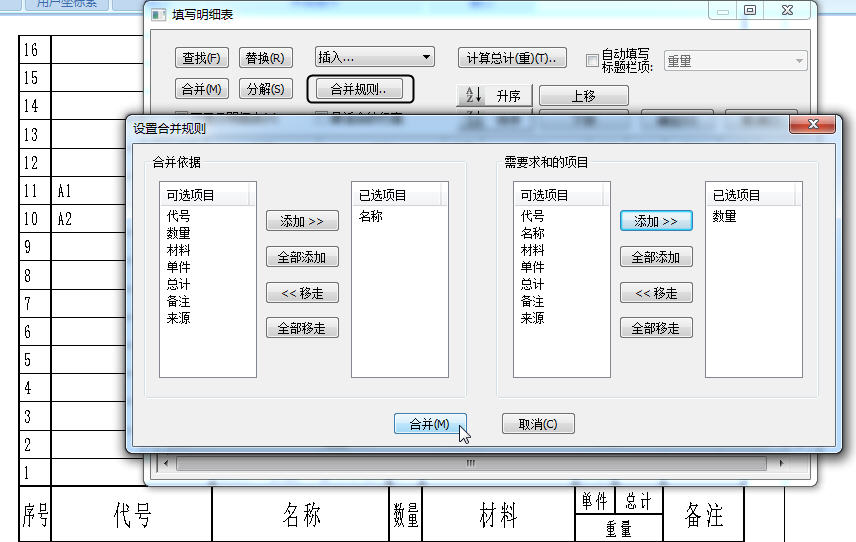
Task: Click 添加 >> in 合并依据 group
Action: (x=302, y=221)
